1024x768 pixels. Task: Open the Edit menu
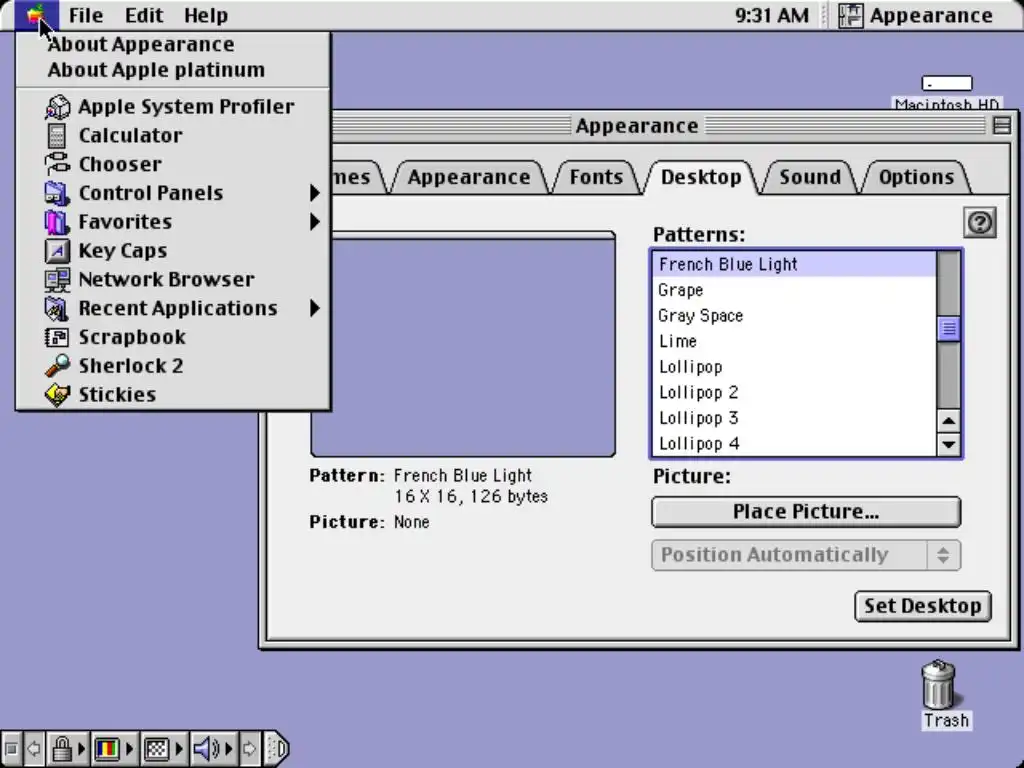[x=144, y=15]
